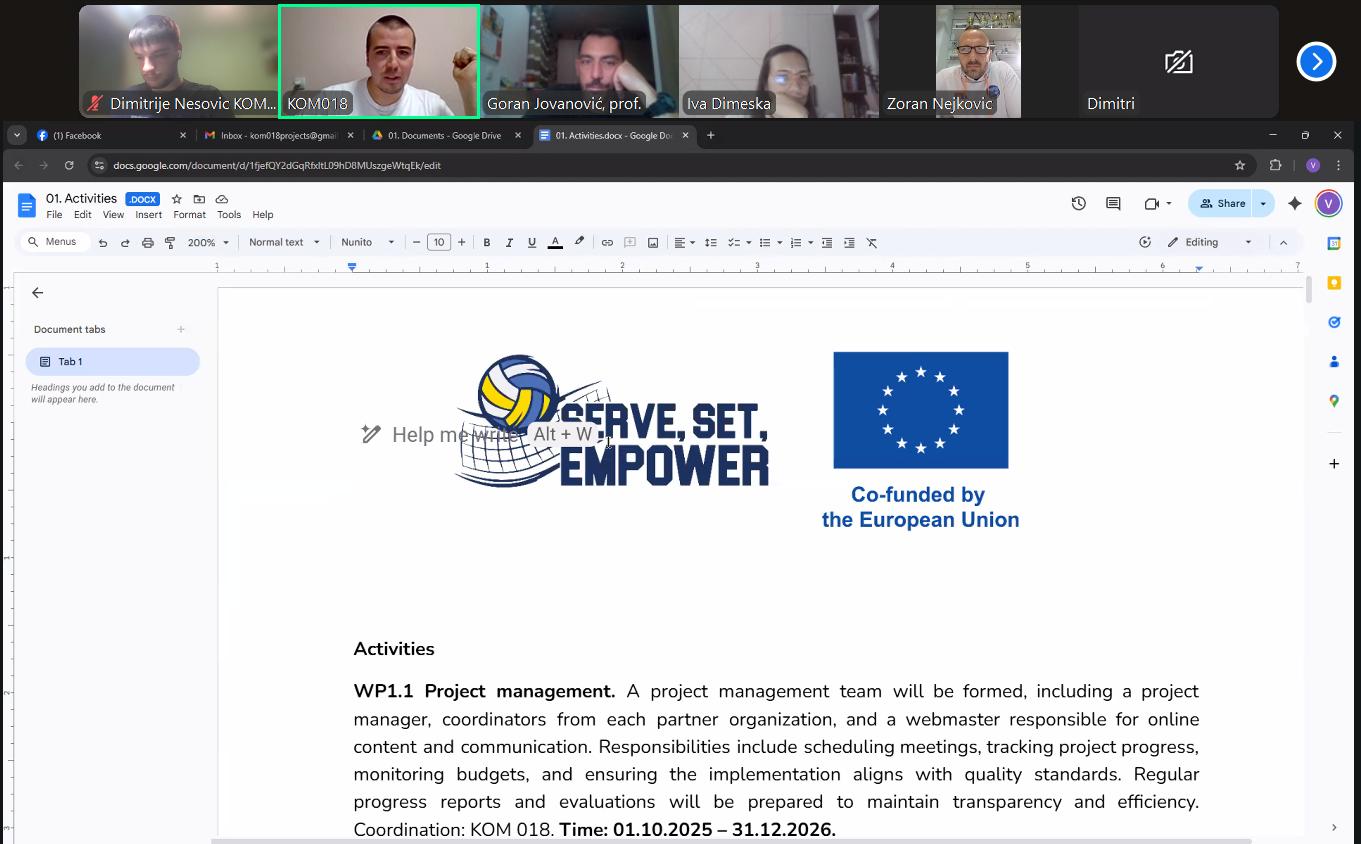Expand the Normal text style dropdown

284,242
